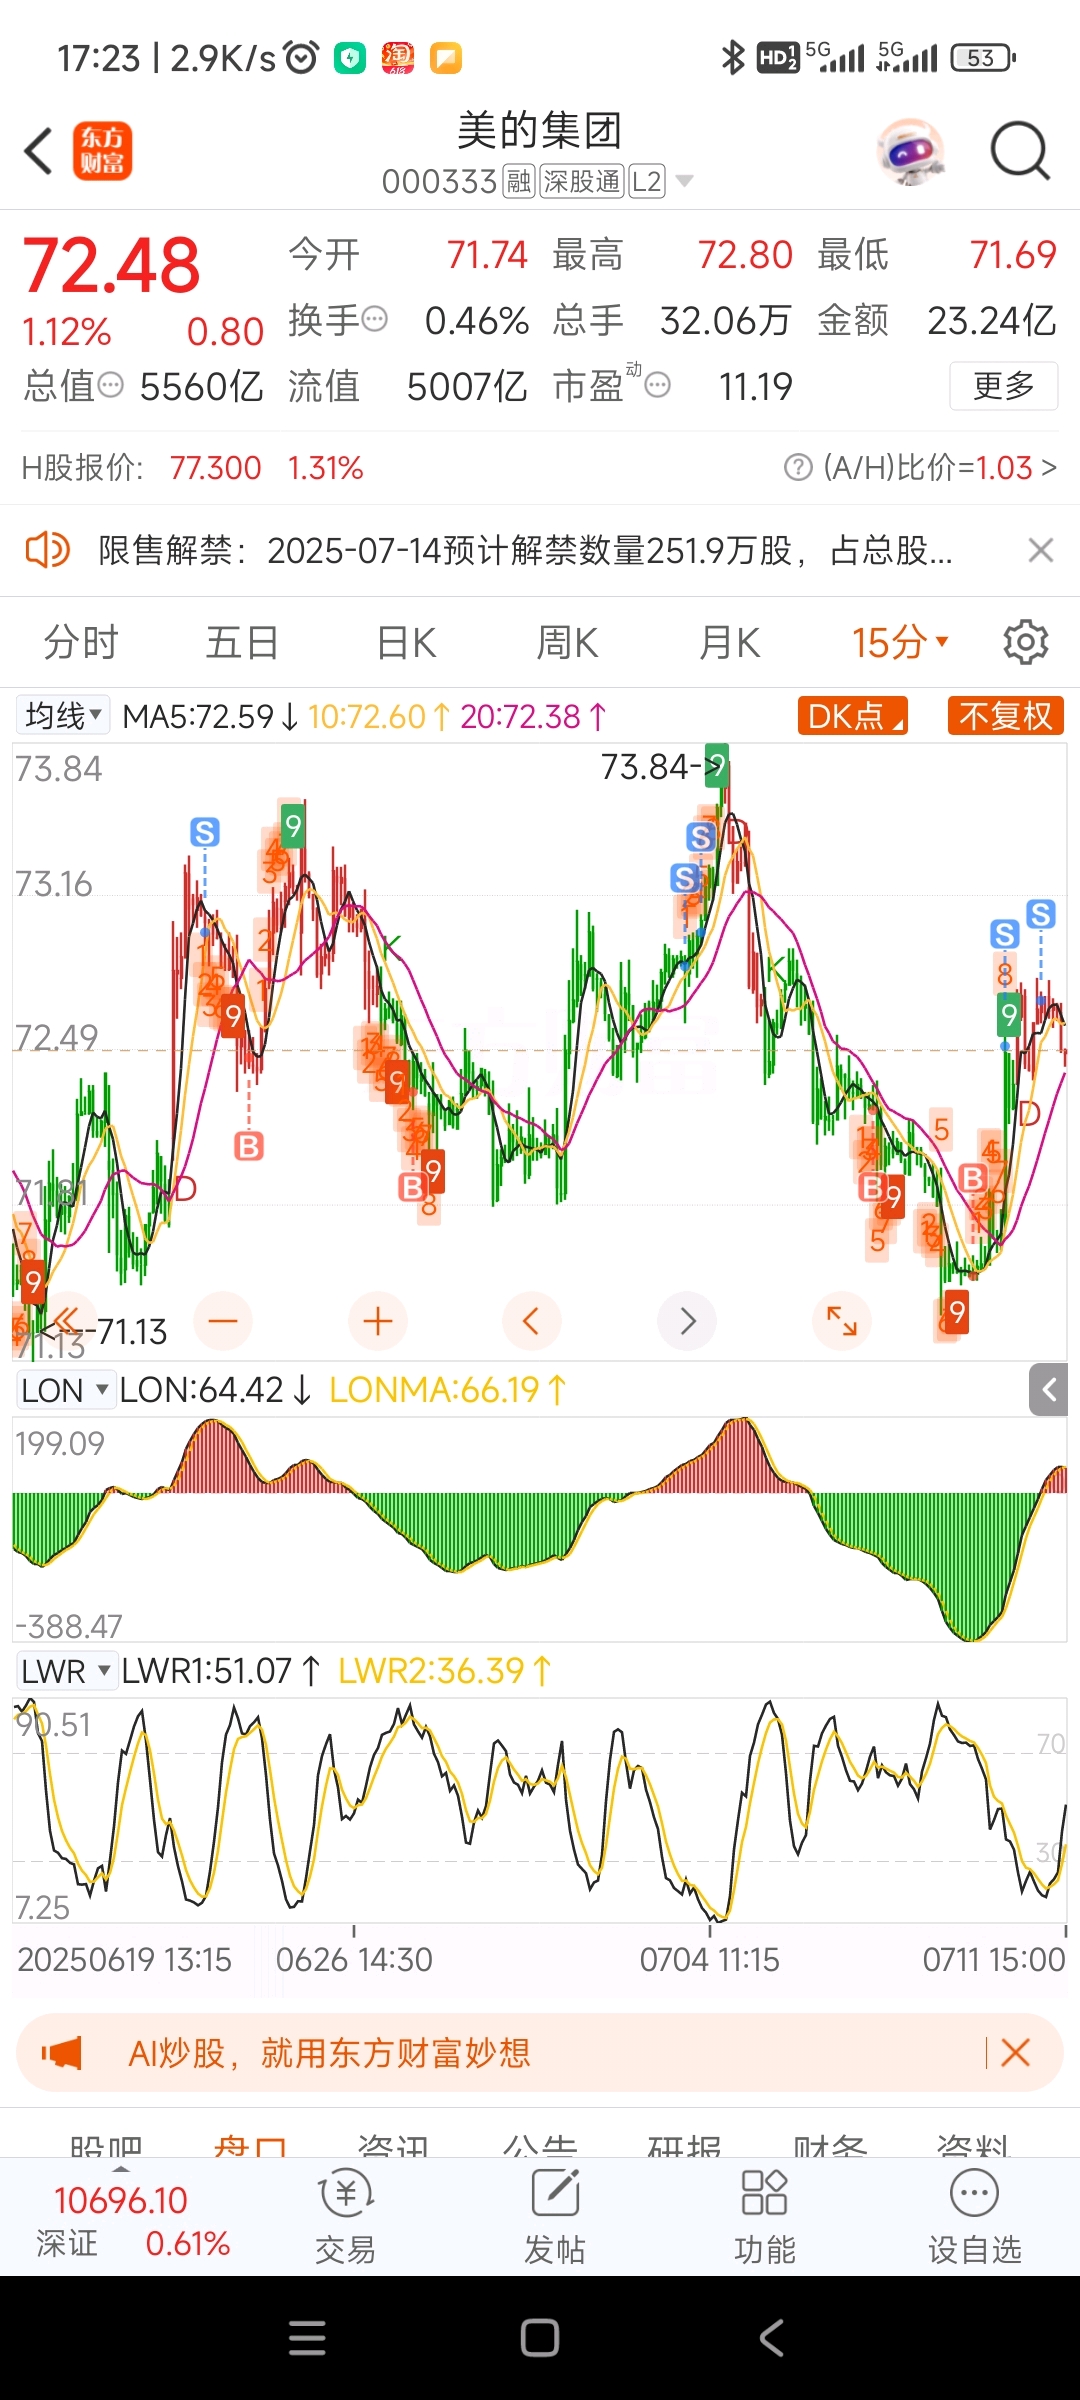Tap the LWR oscillator sub-chart
1080x2400 pixels.
coord(540,1810)
